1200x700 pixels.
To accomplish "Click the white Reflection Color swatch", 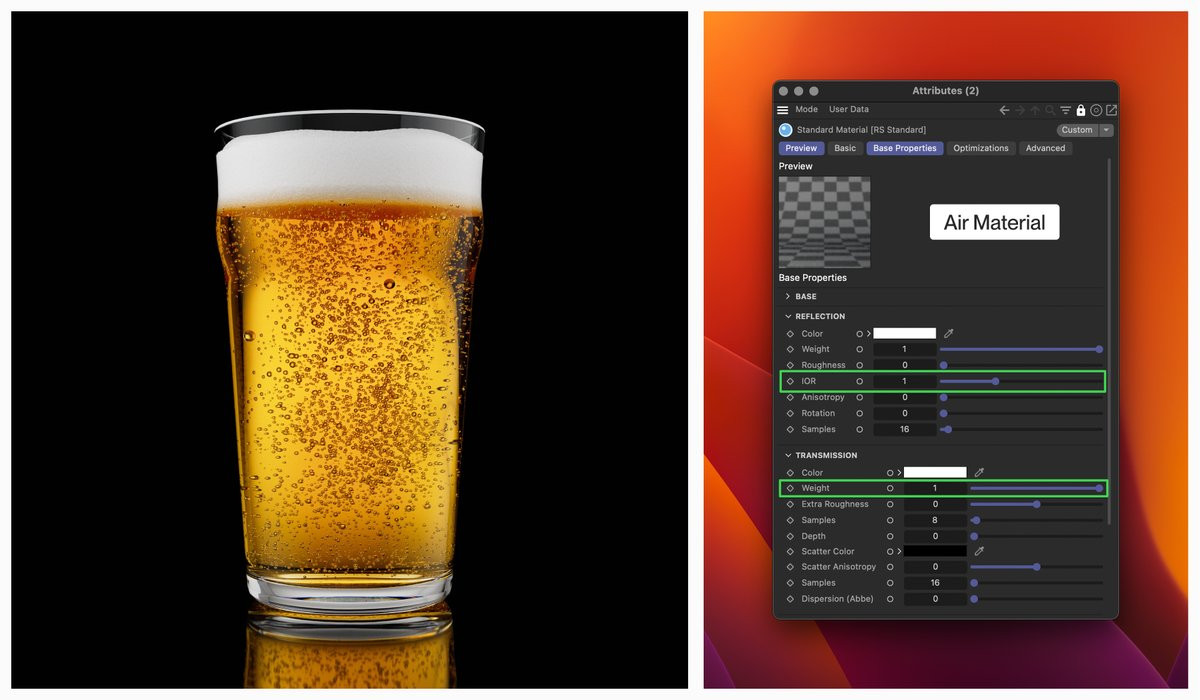I will tap(905, 334).
